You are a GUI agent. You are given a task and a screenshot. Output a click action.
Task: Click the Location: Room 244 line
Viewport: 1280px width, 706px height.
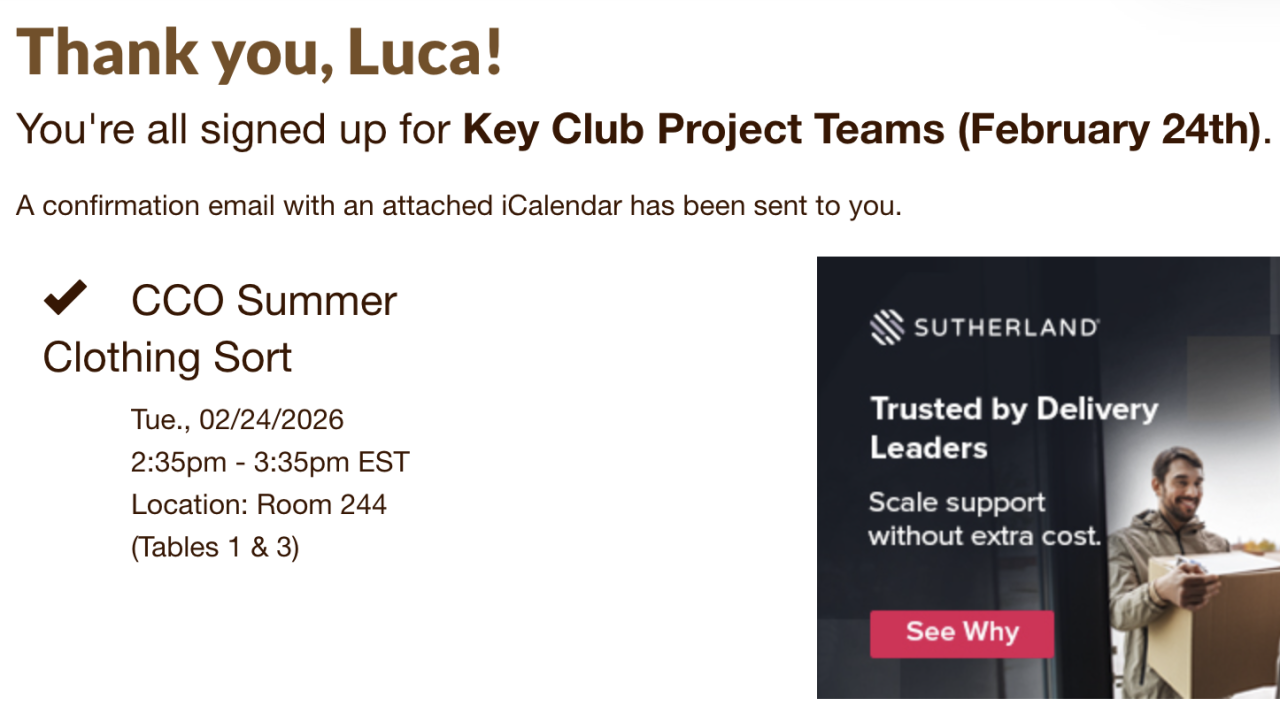[258, 504]
